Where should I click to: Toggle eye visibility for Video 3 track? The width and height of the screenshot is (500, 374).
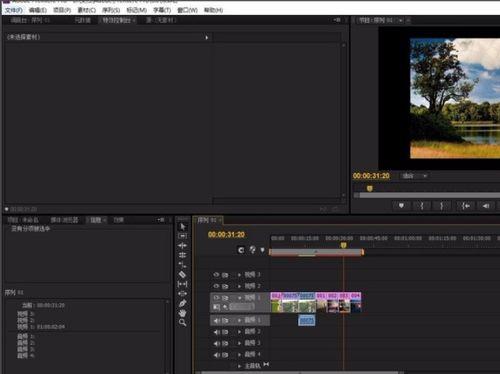click(216, 275)
